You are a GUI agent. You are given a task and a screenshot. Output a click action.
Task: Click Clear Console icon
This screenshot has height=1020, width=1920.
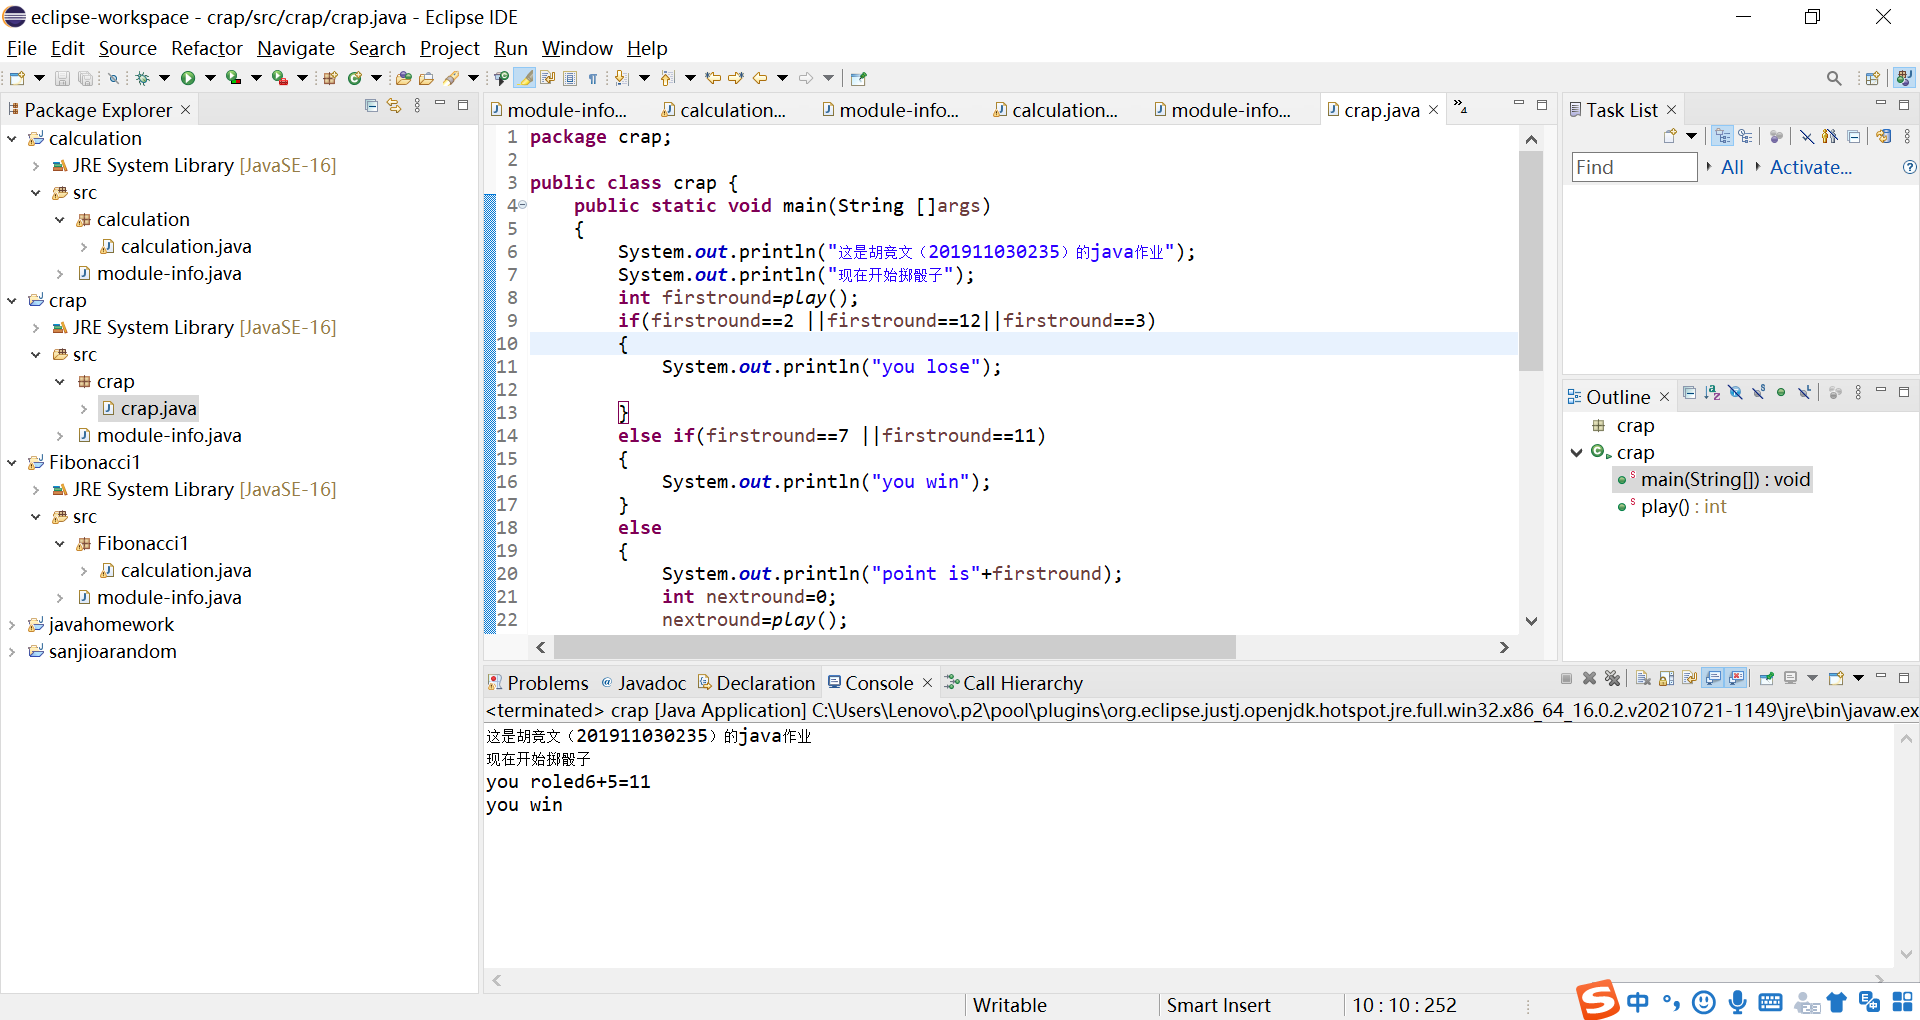click(x=1643, y=678)
